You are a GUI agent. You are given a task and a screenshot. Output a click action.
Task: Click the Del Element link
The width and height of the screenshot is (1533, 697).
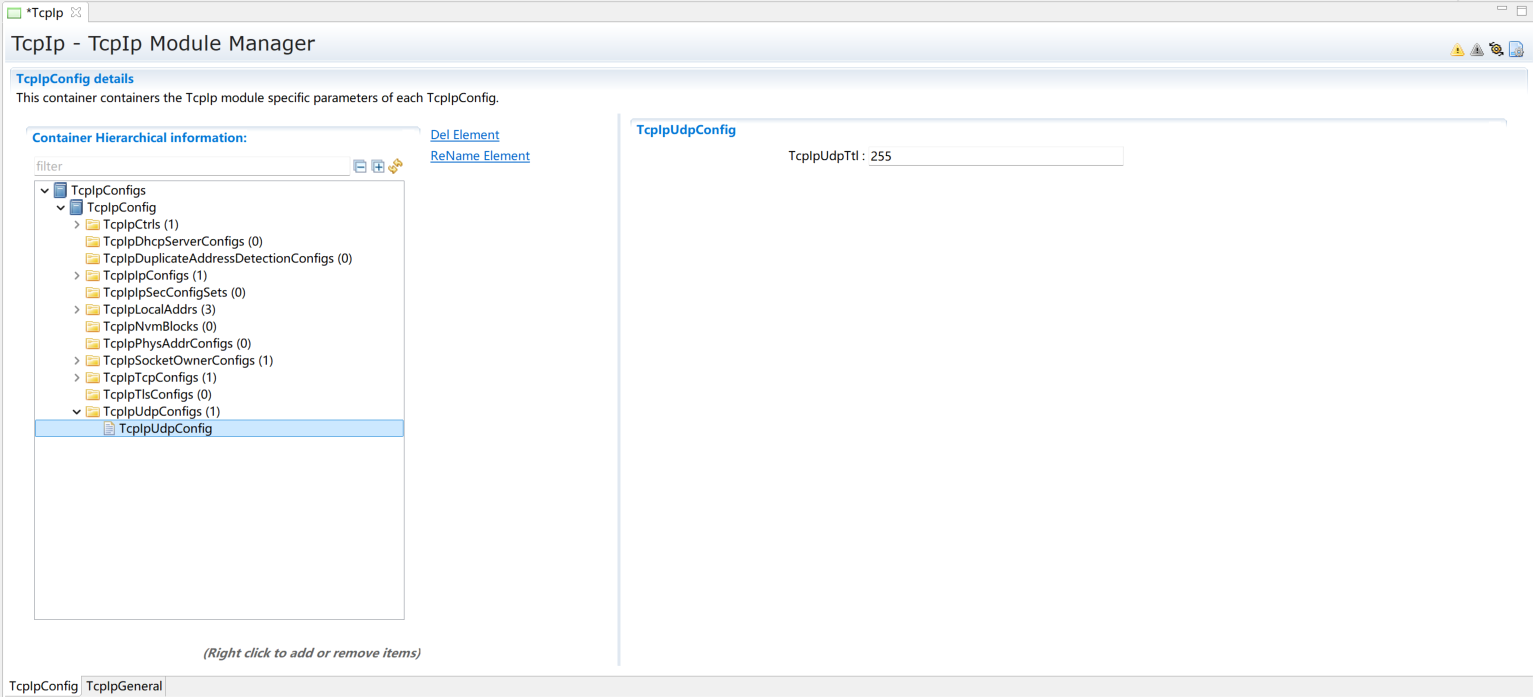pyautogui.click(x=464, y=135)
